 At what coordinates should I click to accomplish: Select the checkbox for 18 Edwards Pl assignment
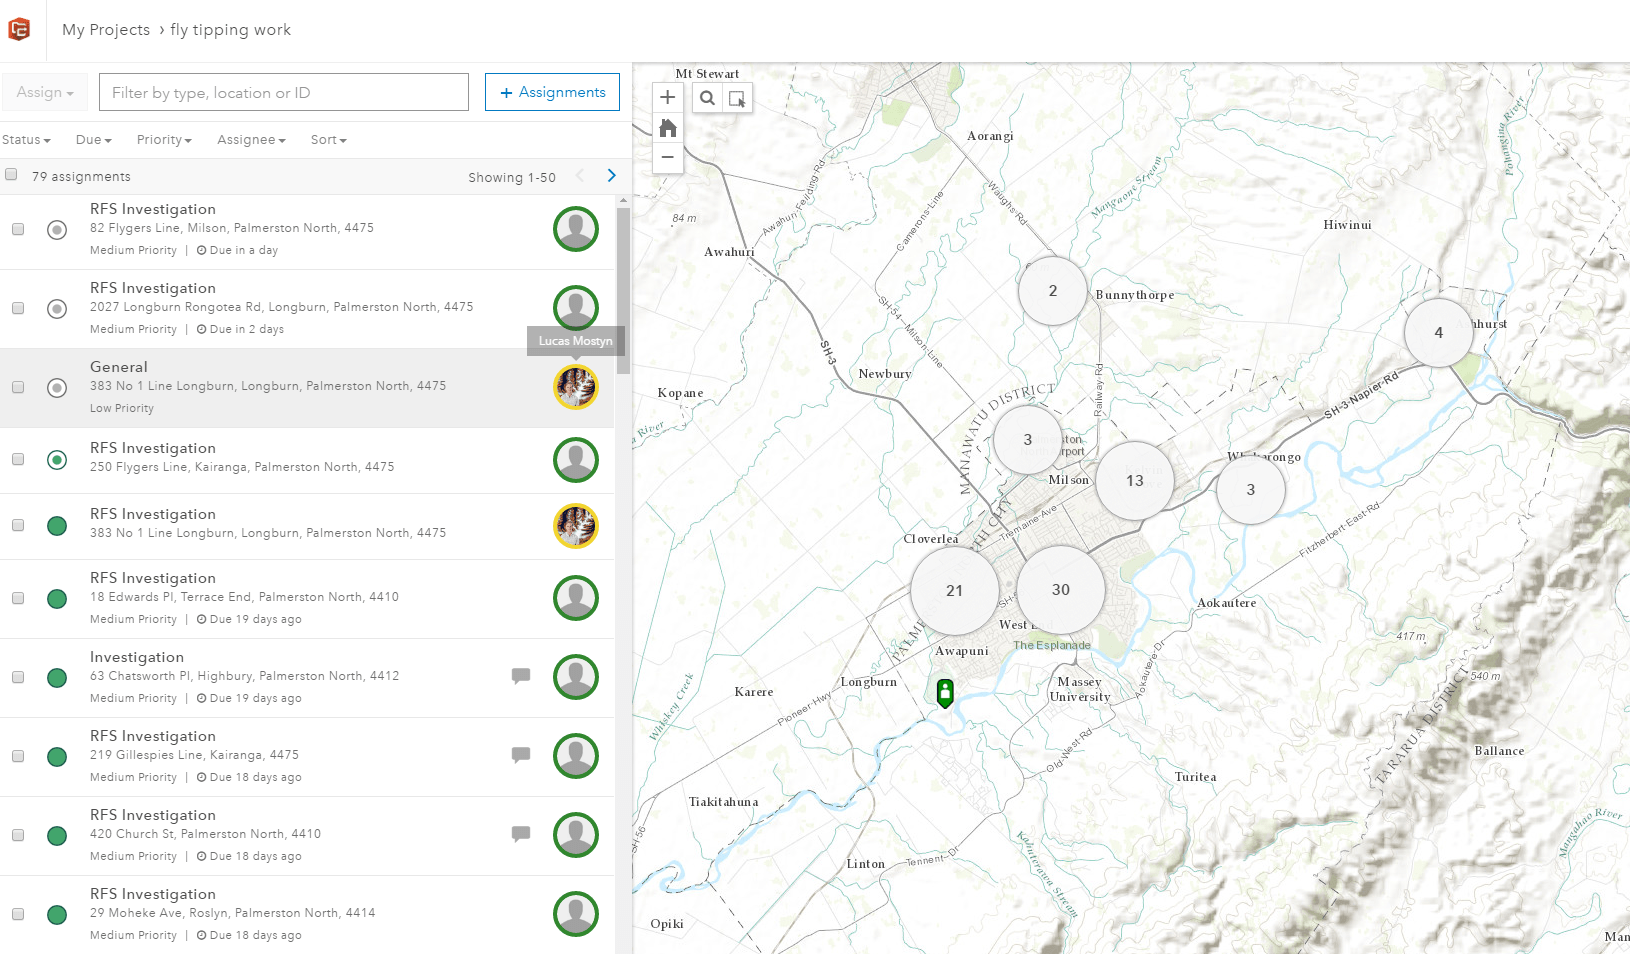pyautogui.click(x=17, y=598)
